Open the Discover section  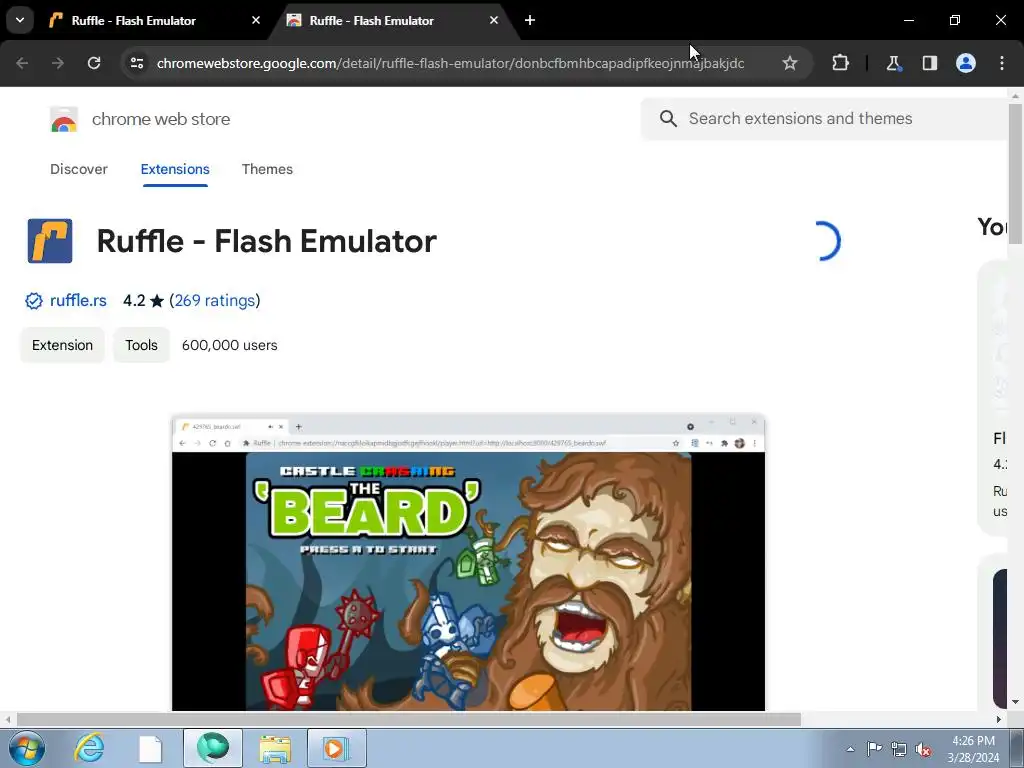(78, 169)
